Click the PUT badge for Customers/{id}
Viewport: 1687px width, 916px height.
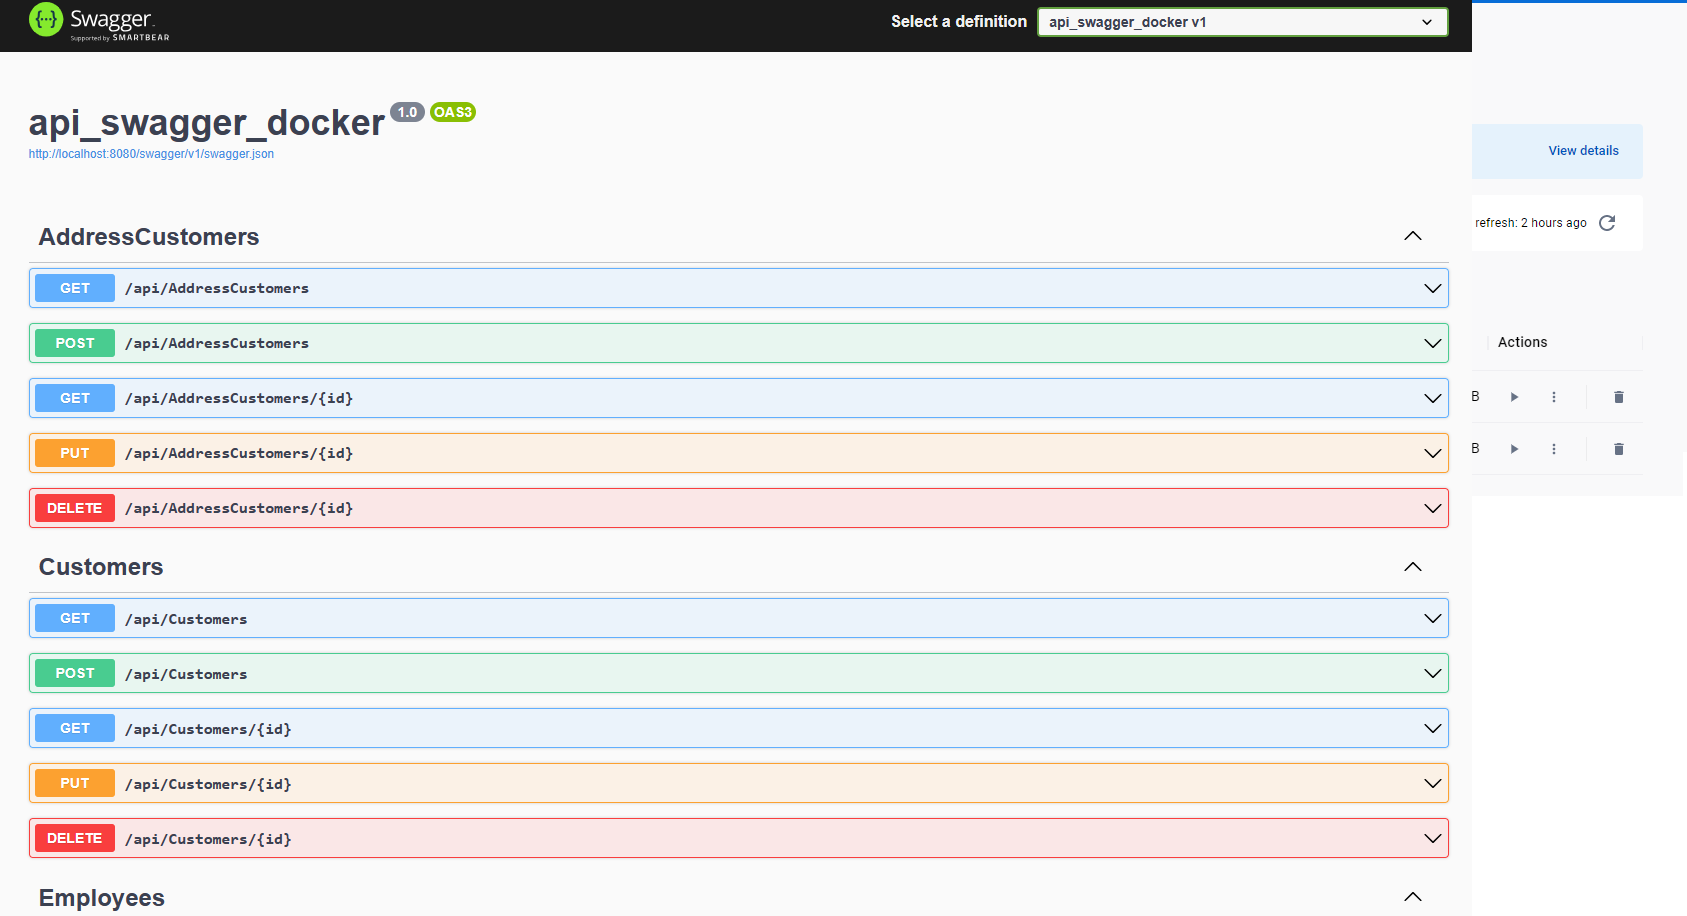tap(75, 783)
